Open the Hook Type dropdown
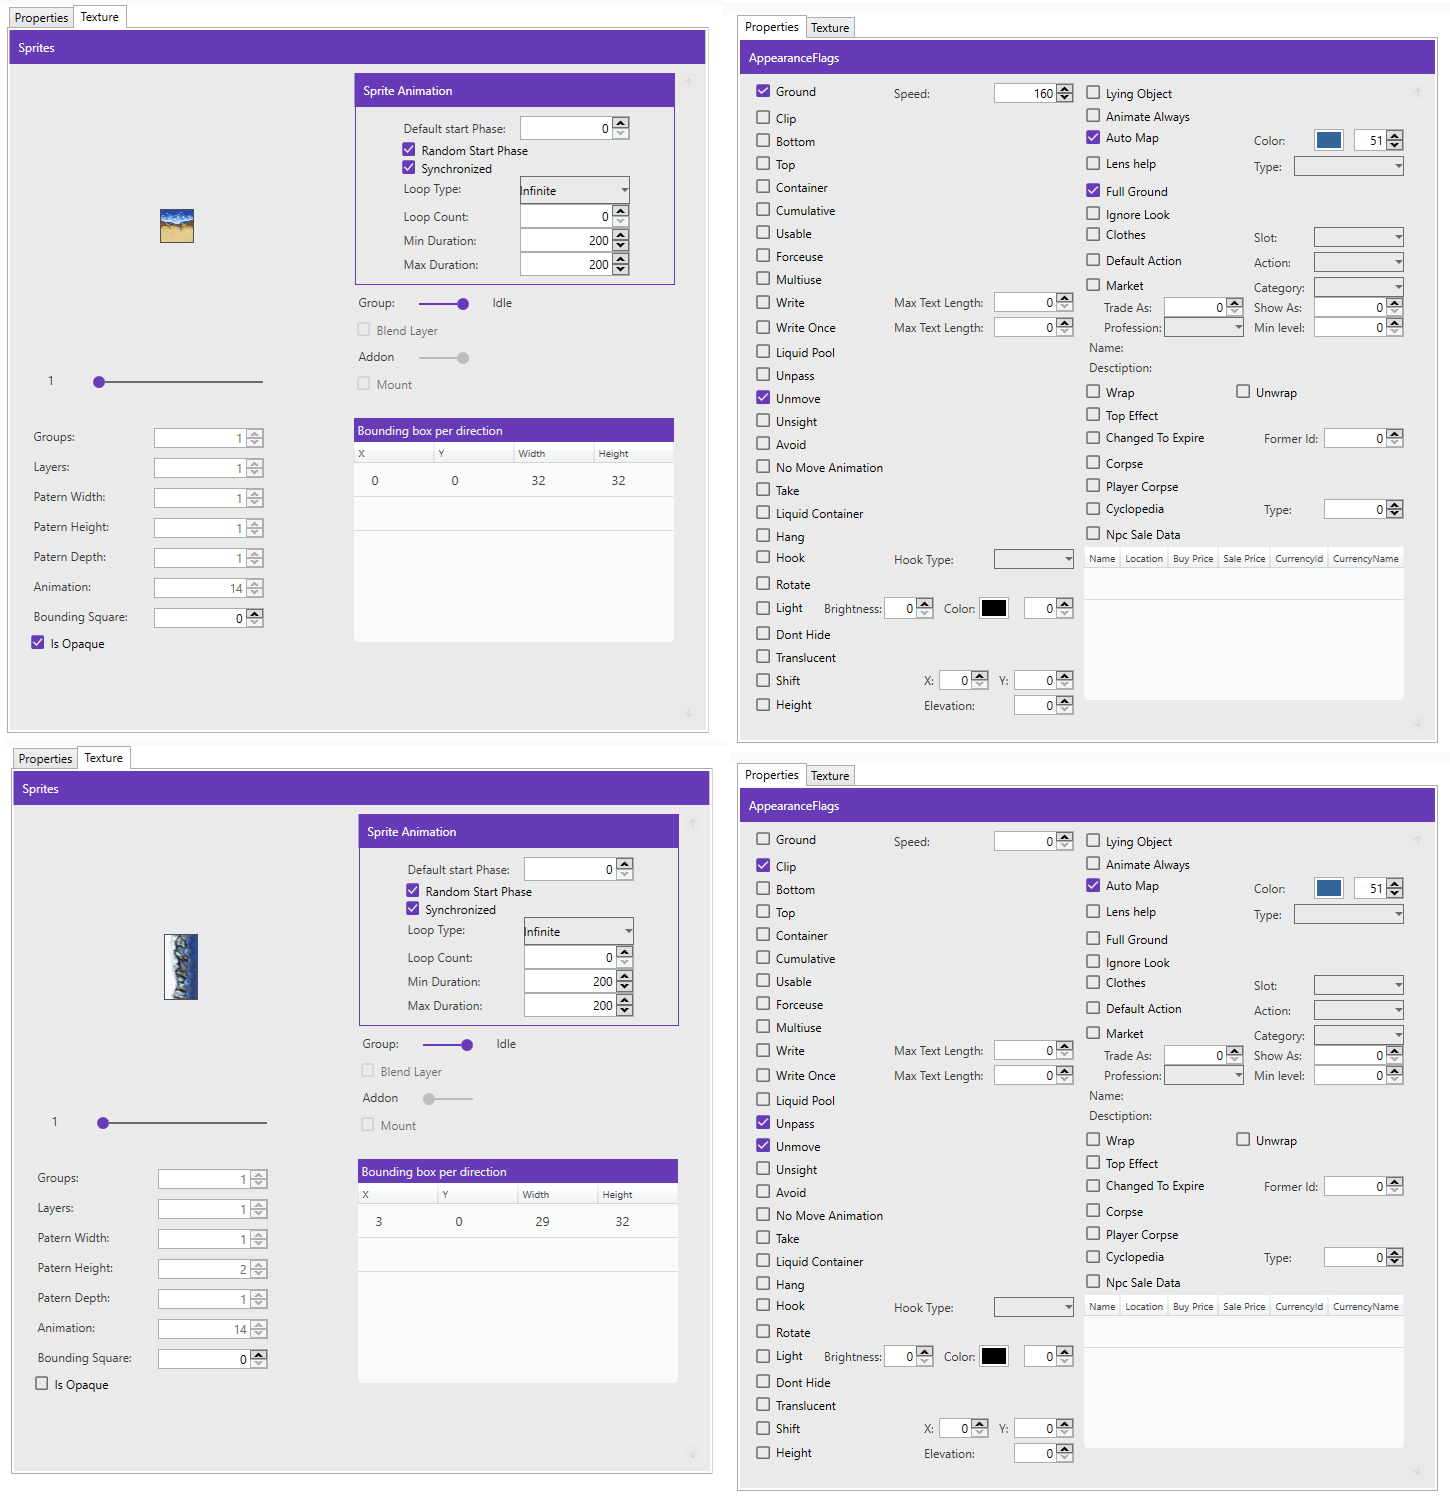This screenshot has height=1506, width=1450. click(1033, 559)
